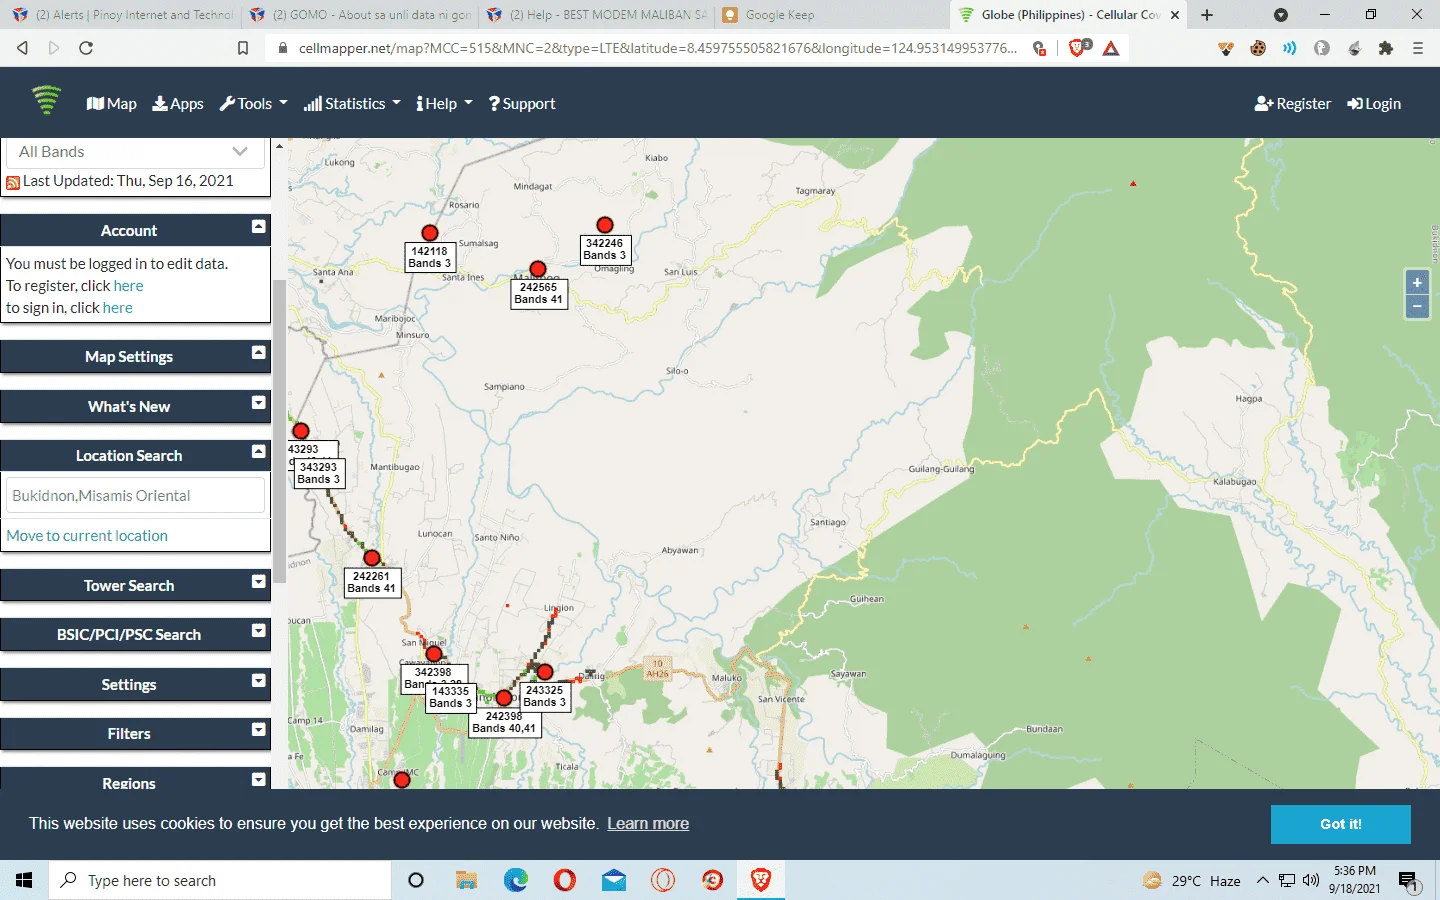Expand the What's New panel

259,403
